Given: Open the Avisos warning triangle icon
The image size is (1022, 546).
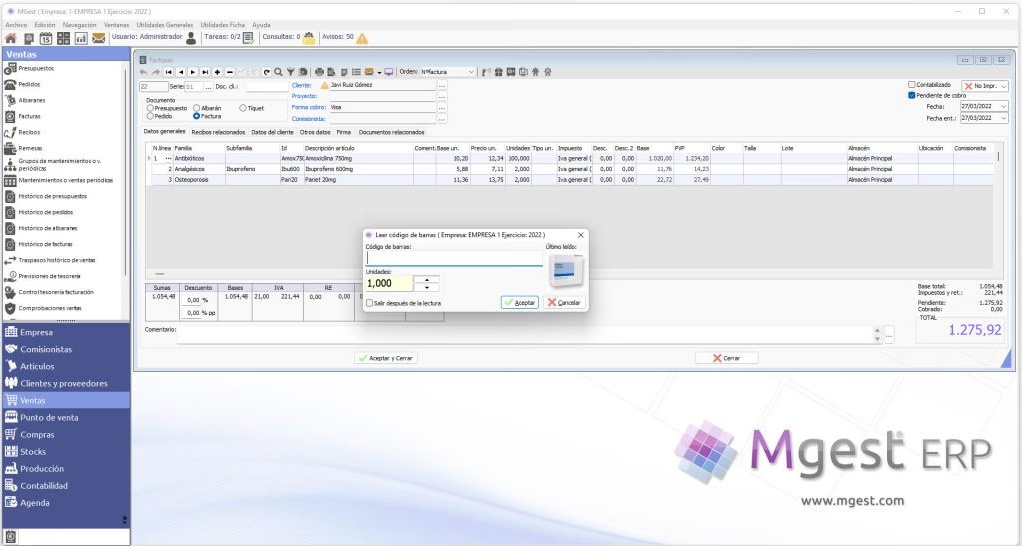Looking at the screenshot, I should [x=362, y=38].
